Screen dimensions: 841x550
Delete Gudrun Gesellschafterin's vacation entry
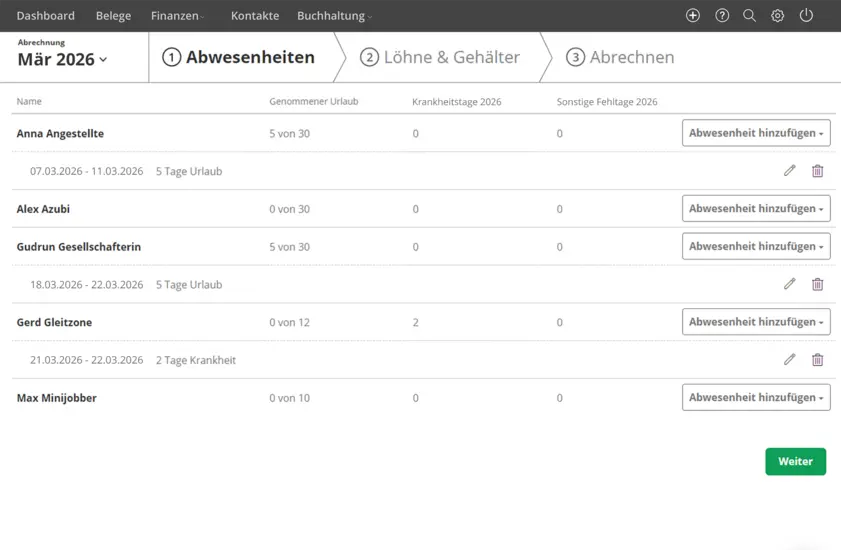point(817,284)
